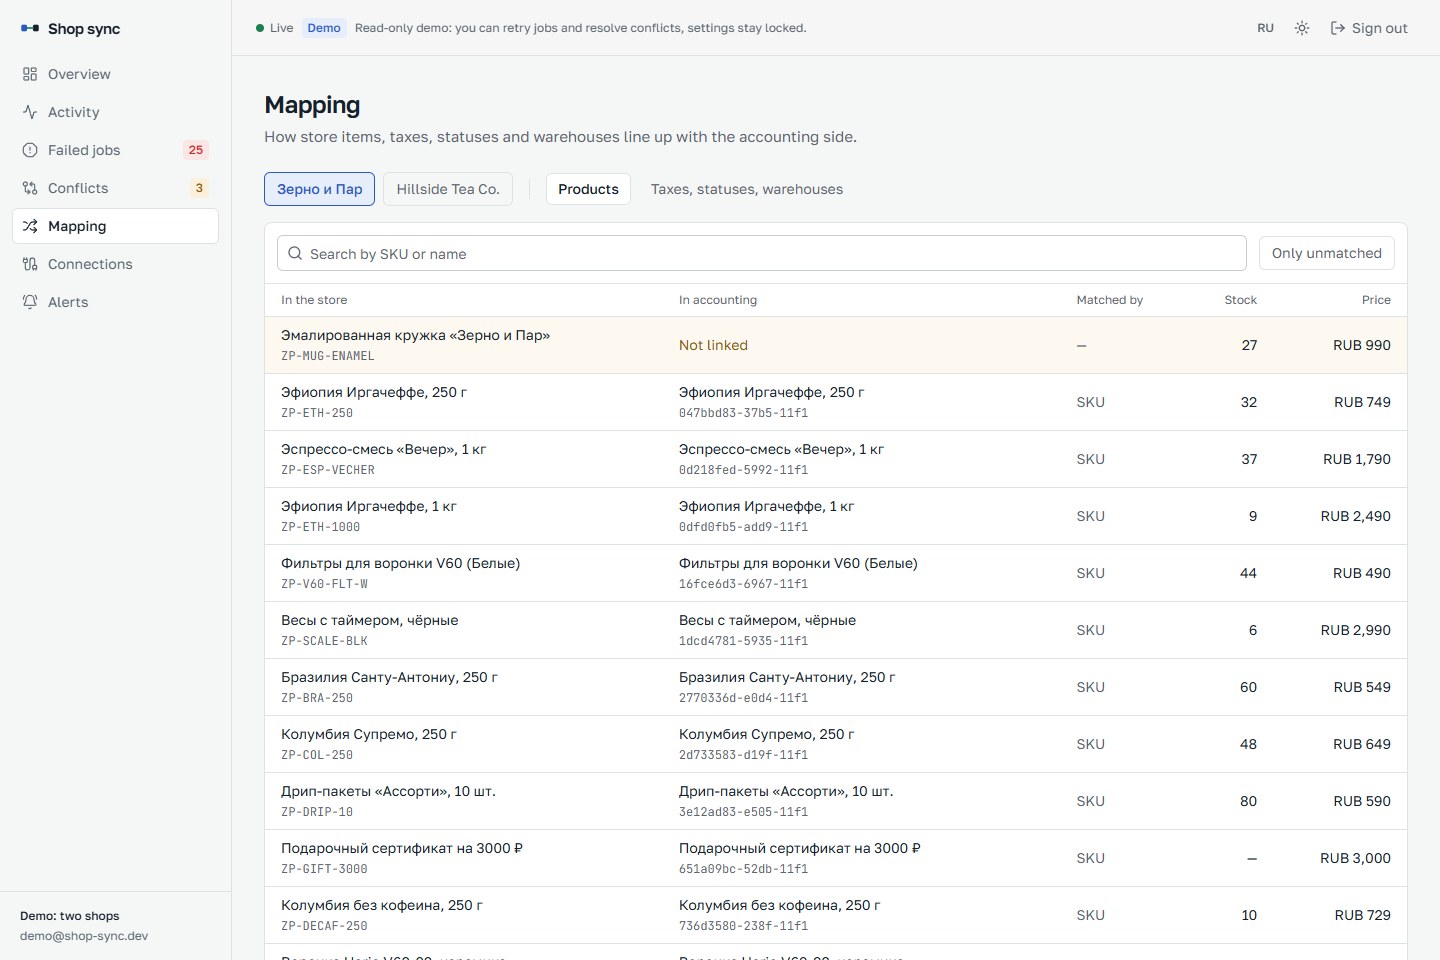Screen dimensions: 1440x960
Task: Toggle the Only unmatched filter
Action: (1327, 253)
